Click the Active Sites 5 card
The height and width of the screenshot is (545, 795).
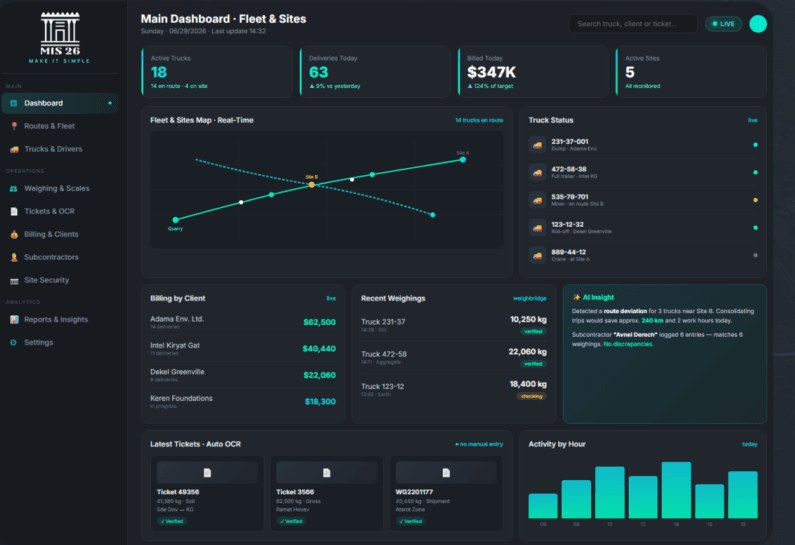coord(691,71)
